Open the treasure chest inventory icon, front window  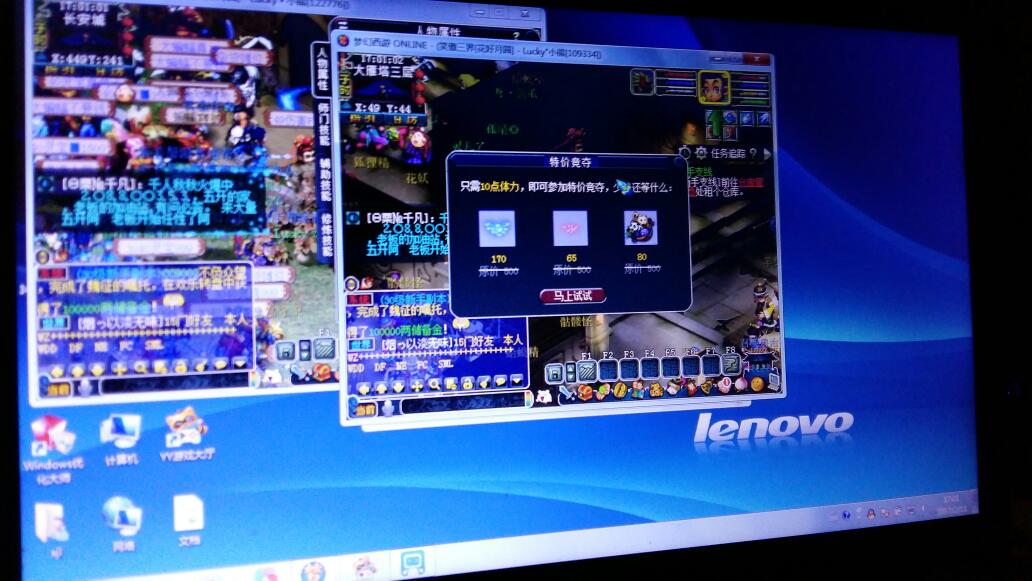(584, 393)
